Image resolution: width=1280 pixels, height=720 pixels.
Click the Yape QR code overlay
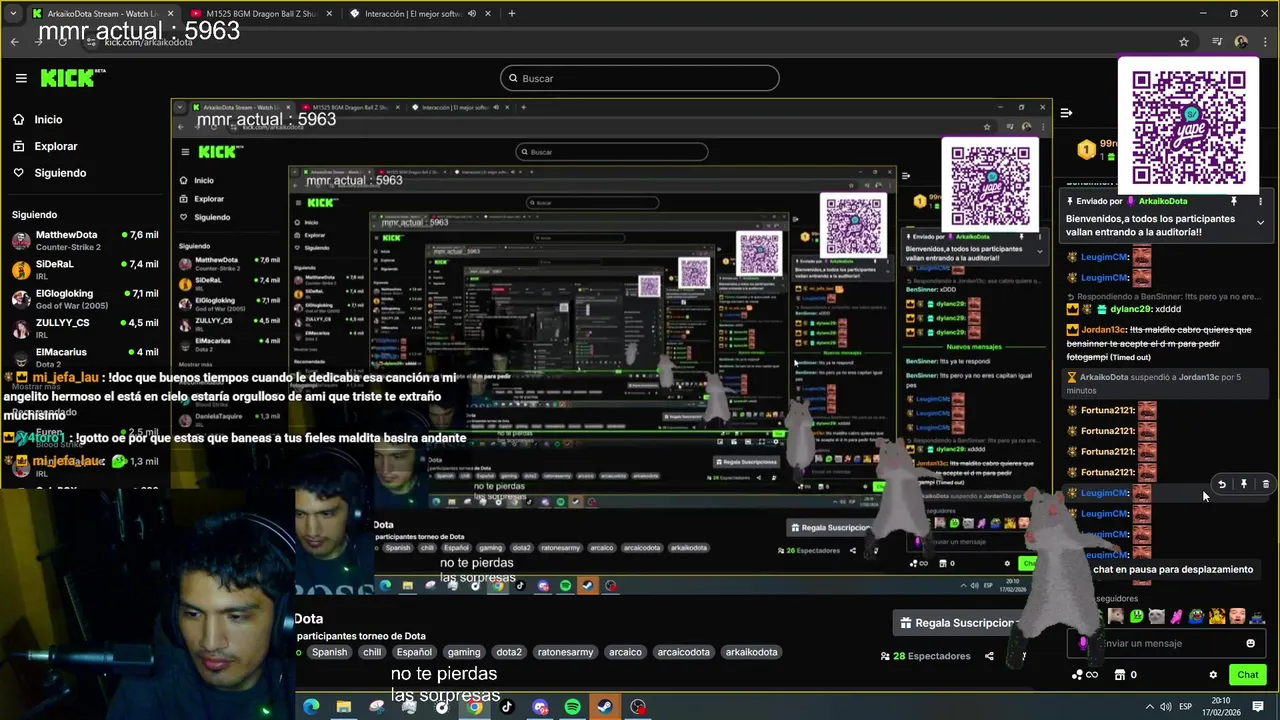[x=1189, y=125]
